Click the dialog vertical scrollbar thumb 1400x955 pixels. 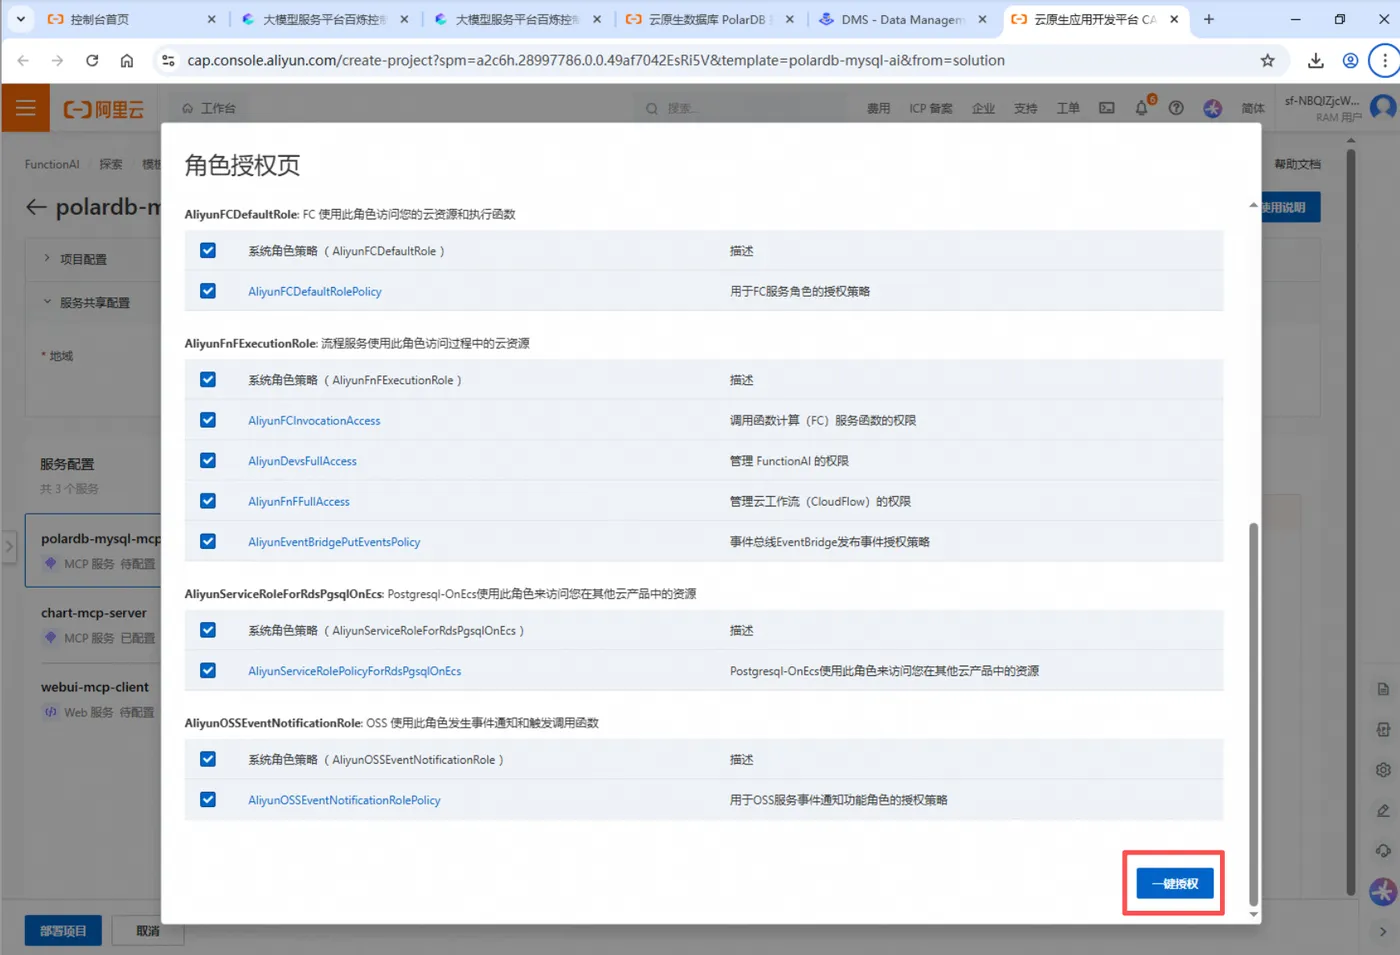[x=1253, y=714]
